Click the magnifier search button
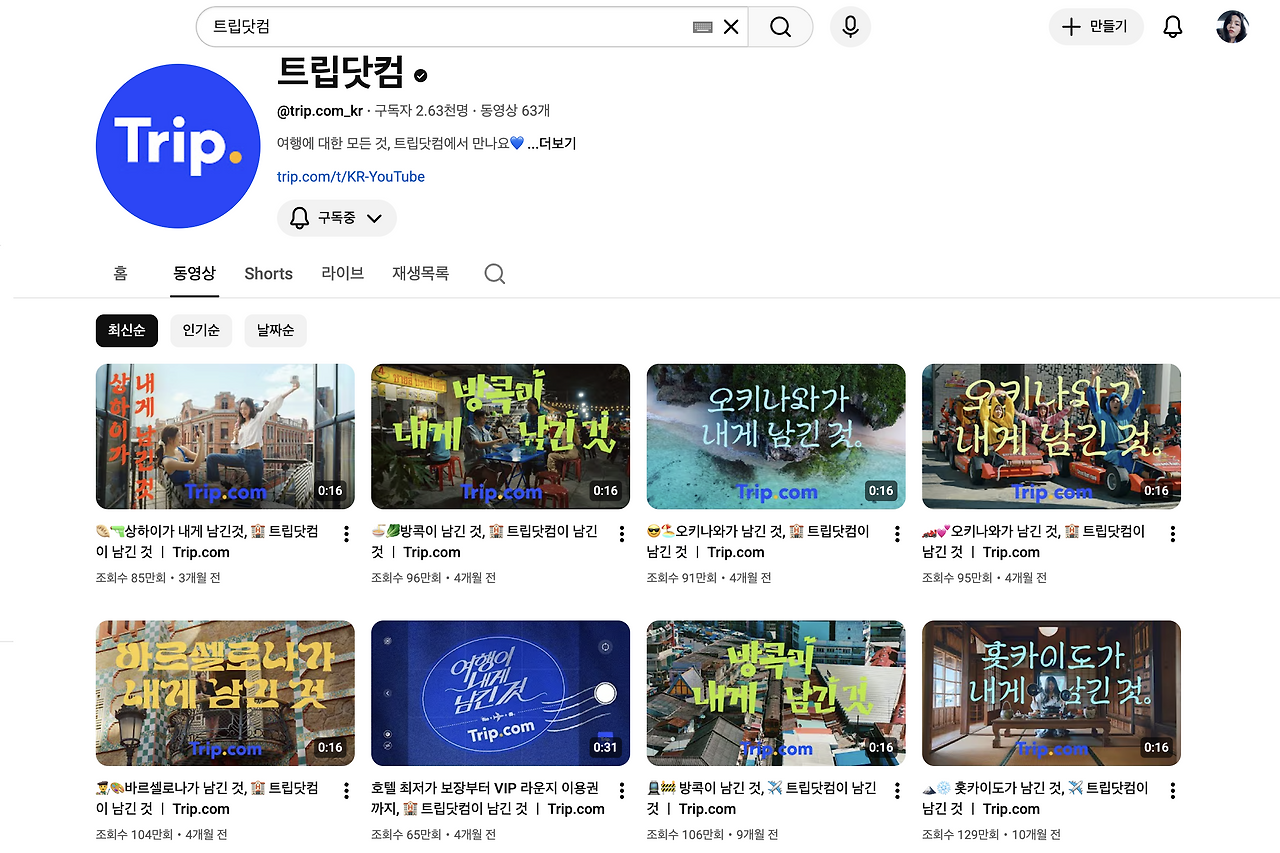1280x853 pixels. [x=780, y=27]
